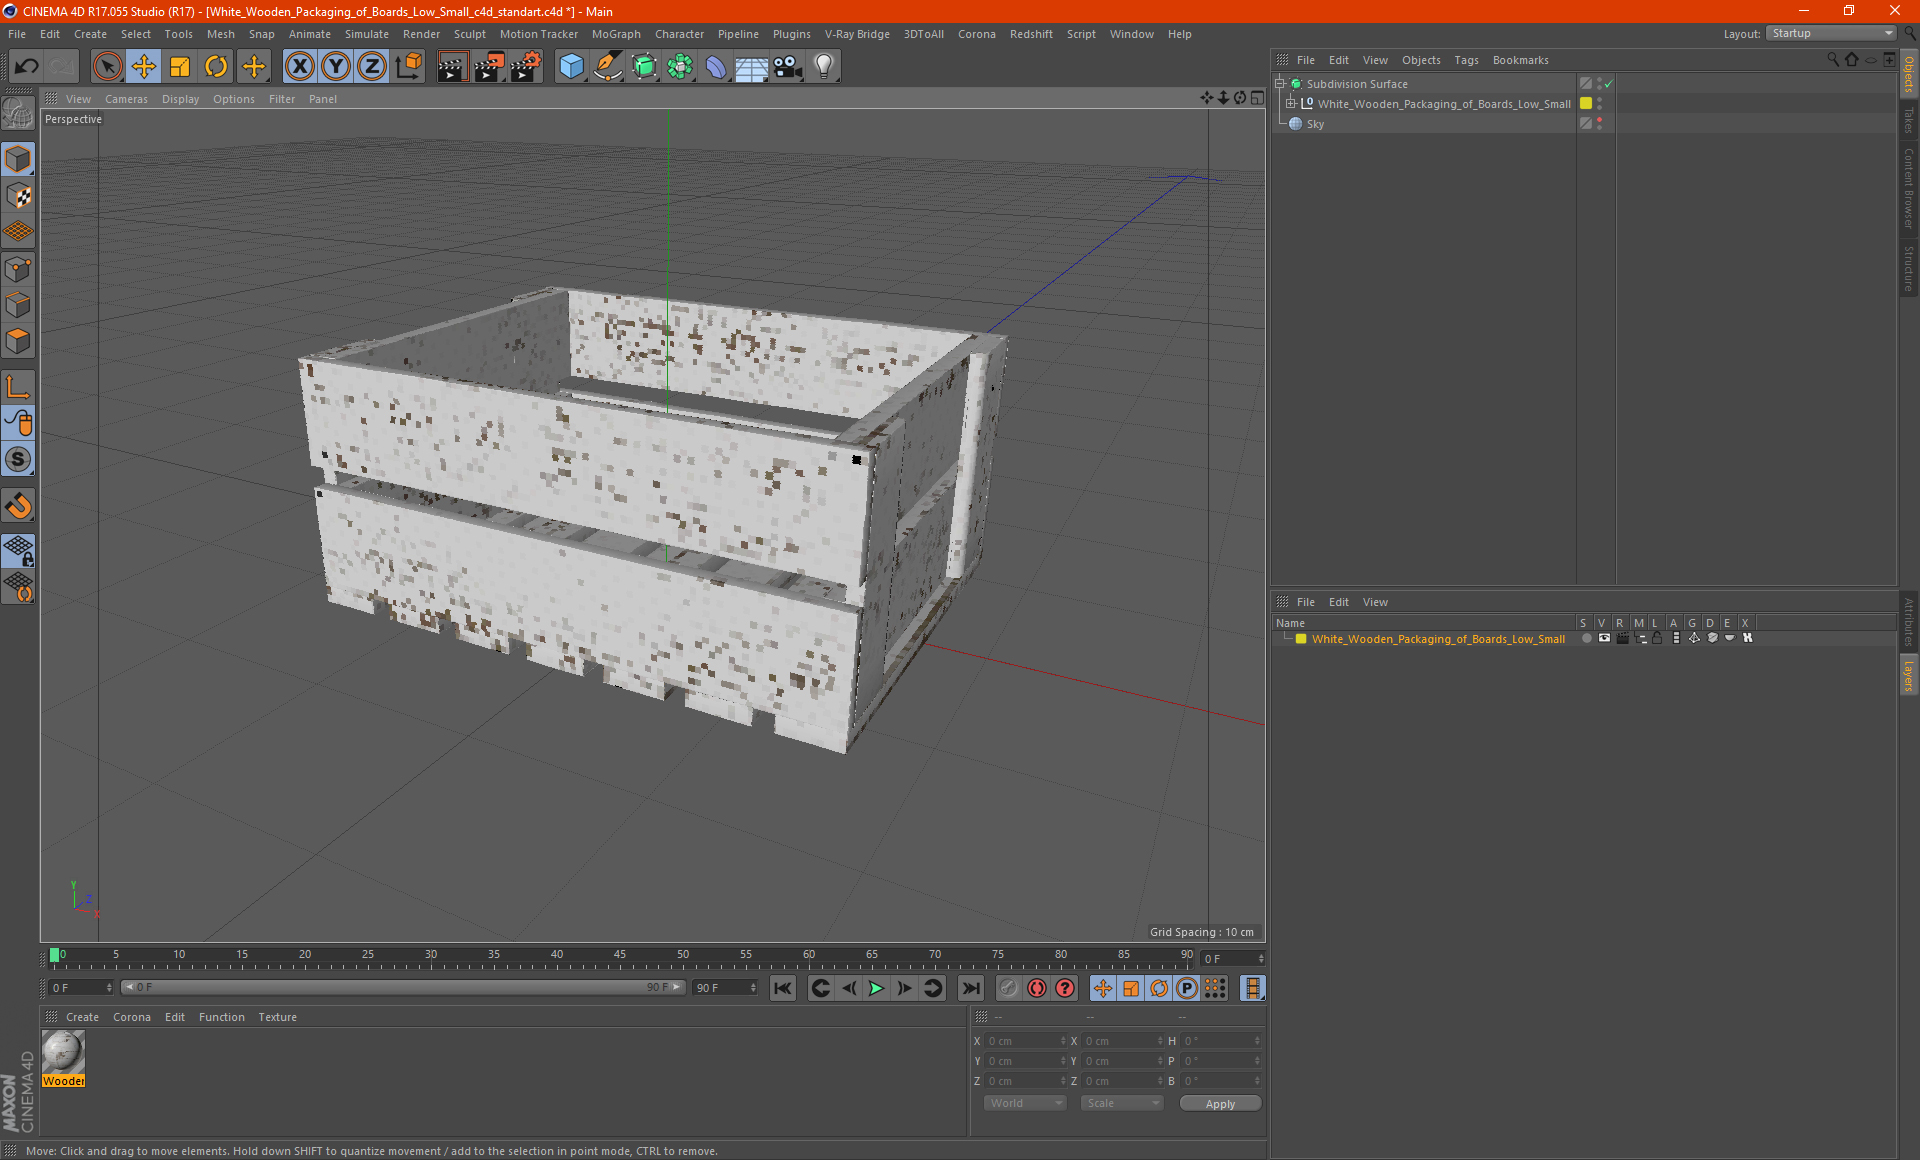
Task: Toggle Sky object visibility dots
Action: (x=1599, y=123)
